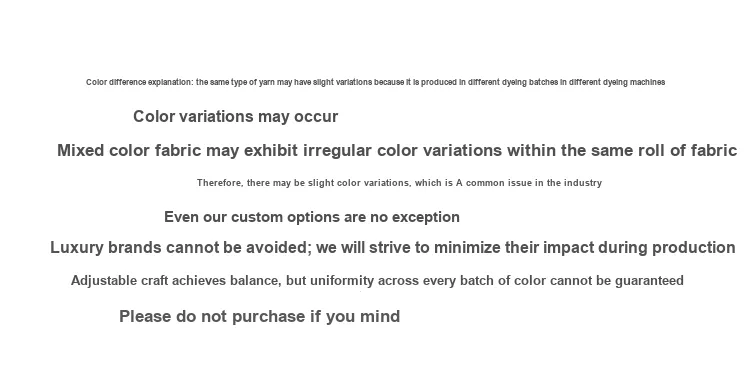Click the word 'uniformity' in the craft line

click(x=342, y=280)
